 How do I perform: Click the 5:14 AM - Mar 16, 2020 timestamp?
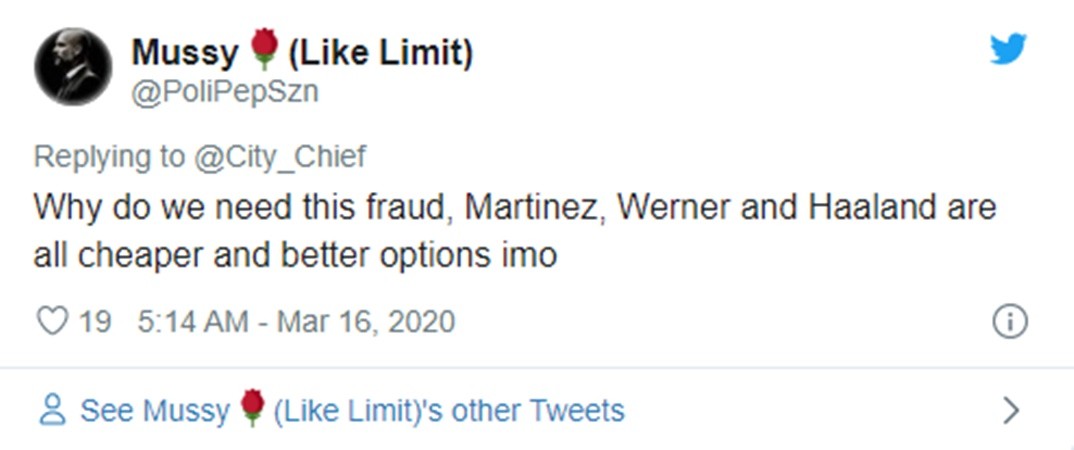point(292,322)
